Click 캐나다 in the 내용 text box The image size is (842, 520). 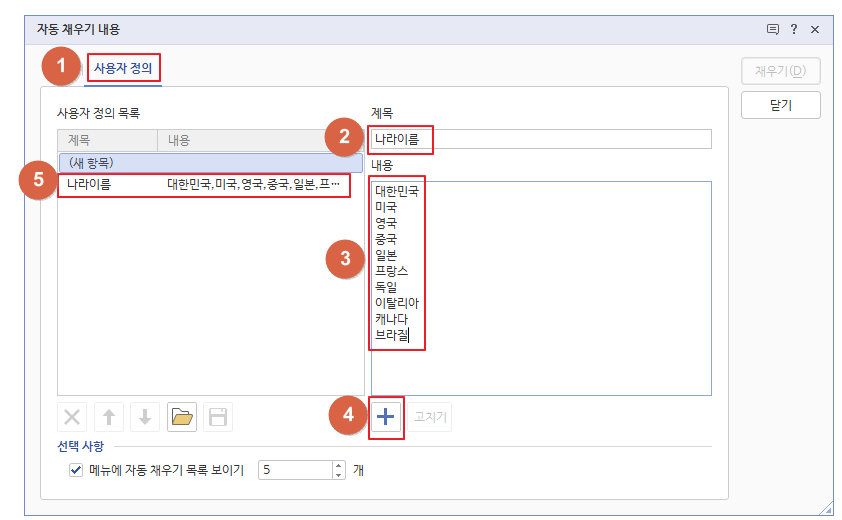click(391, 319)
